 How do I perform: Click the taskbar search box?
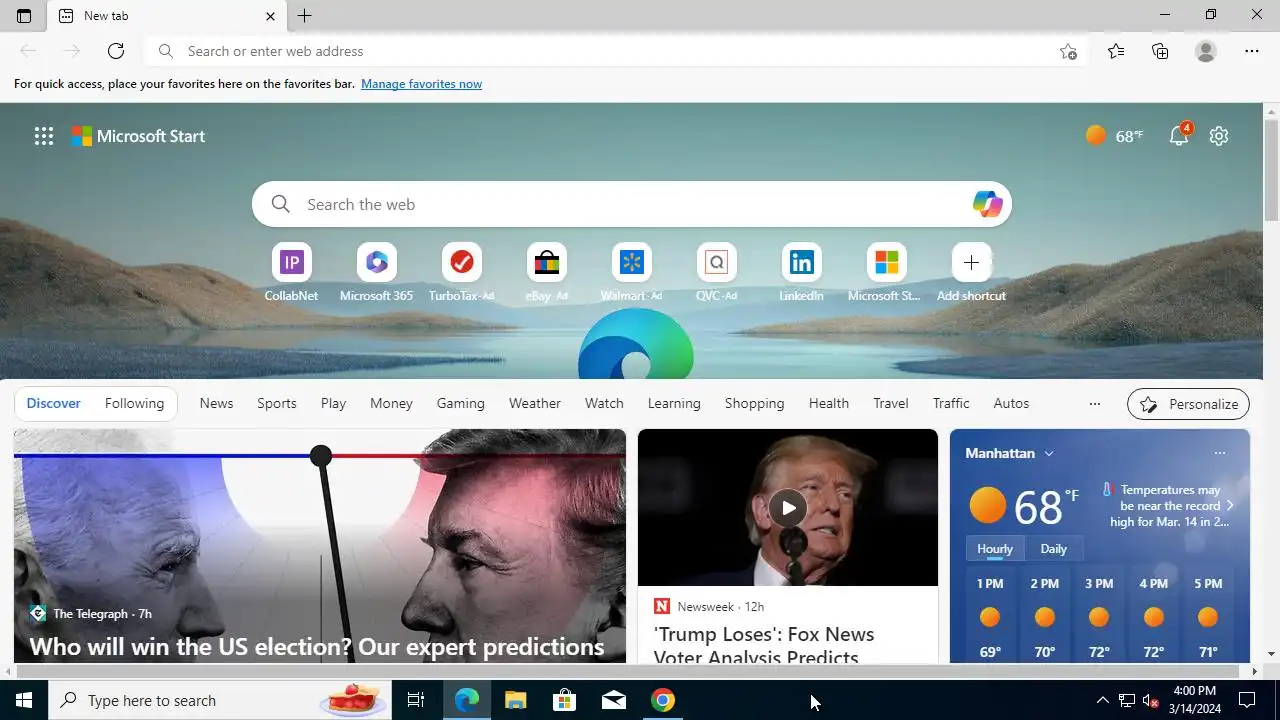(219, 700)
